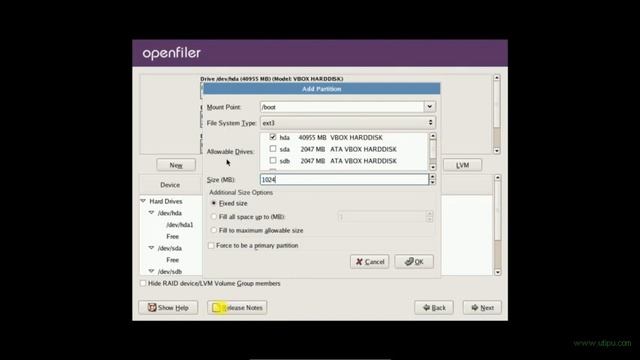Screen dimensions: 640x360
Task: Select Fill to maximum allowable size
Action: (213, 230)
